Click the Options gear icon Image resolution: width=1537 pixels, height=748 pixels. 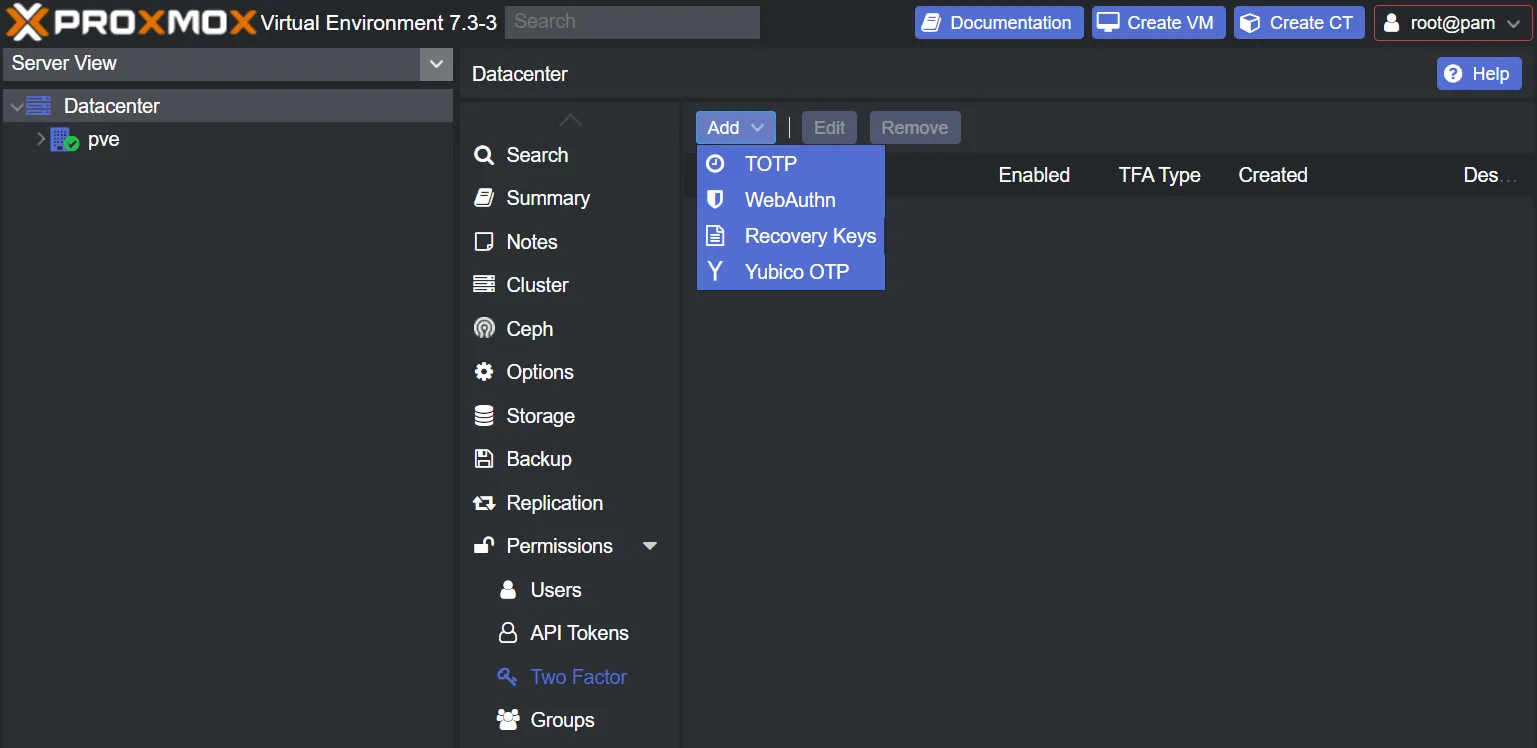(x=484, y=372)
